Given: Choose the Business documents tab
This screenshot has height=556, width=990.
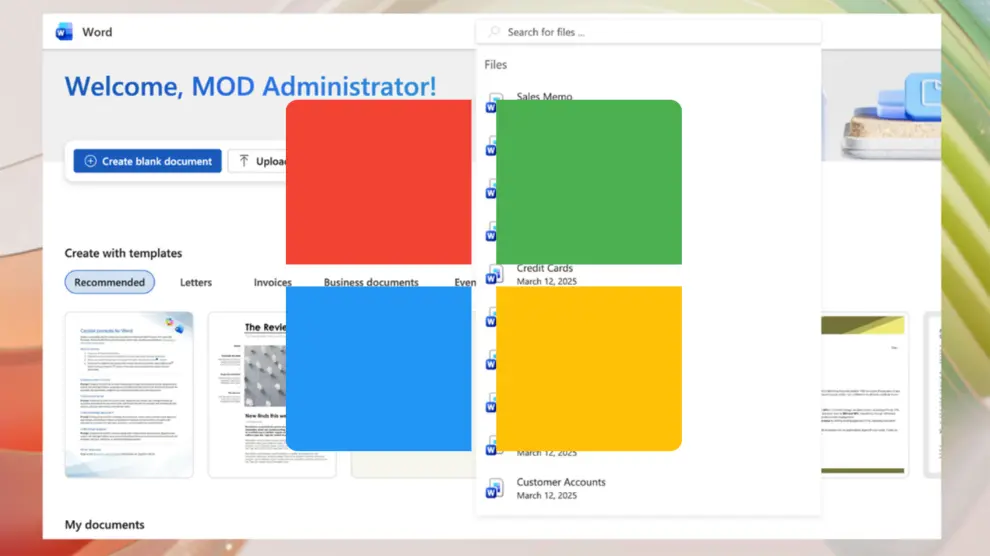Looking at the screenshot, I should point(371,282).
